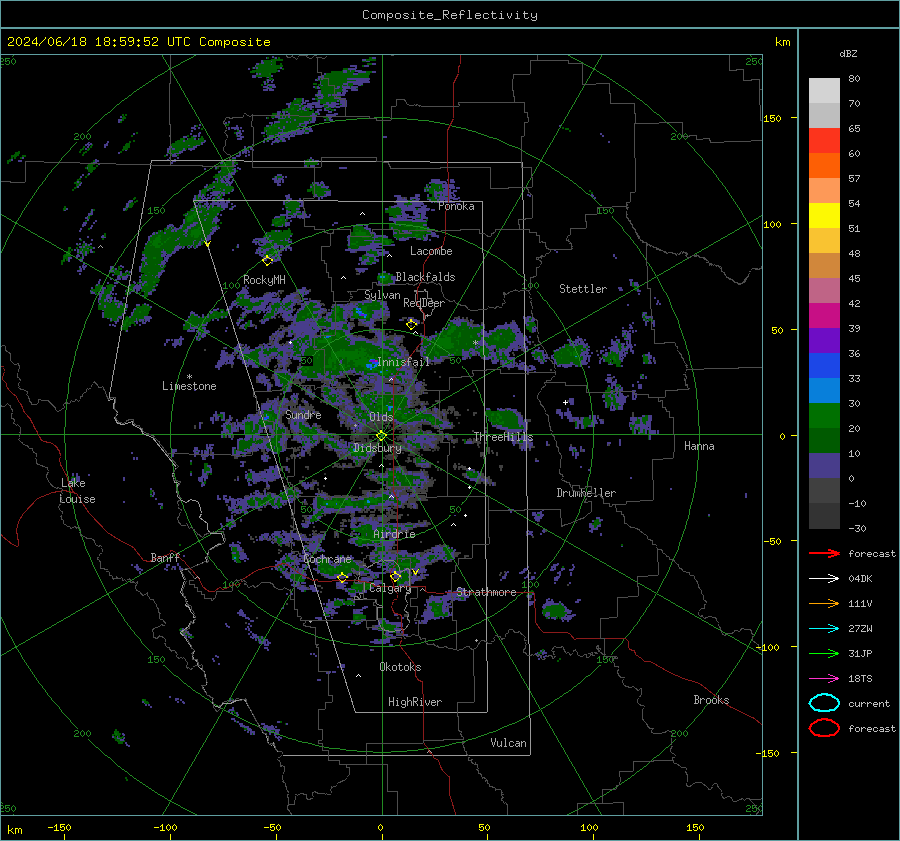Click the yellow diamond marker near RockyMH

tap(267, 261)
